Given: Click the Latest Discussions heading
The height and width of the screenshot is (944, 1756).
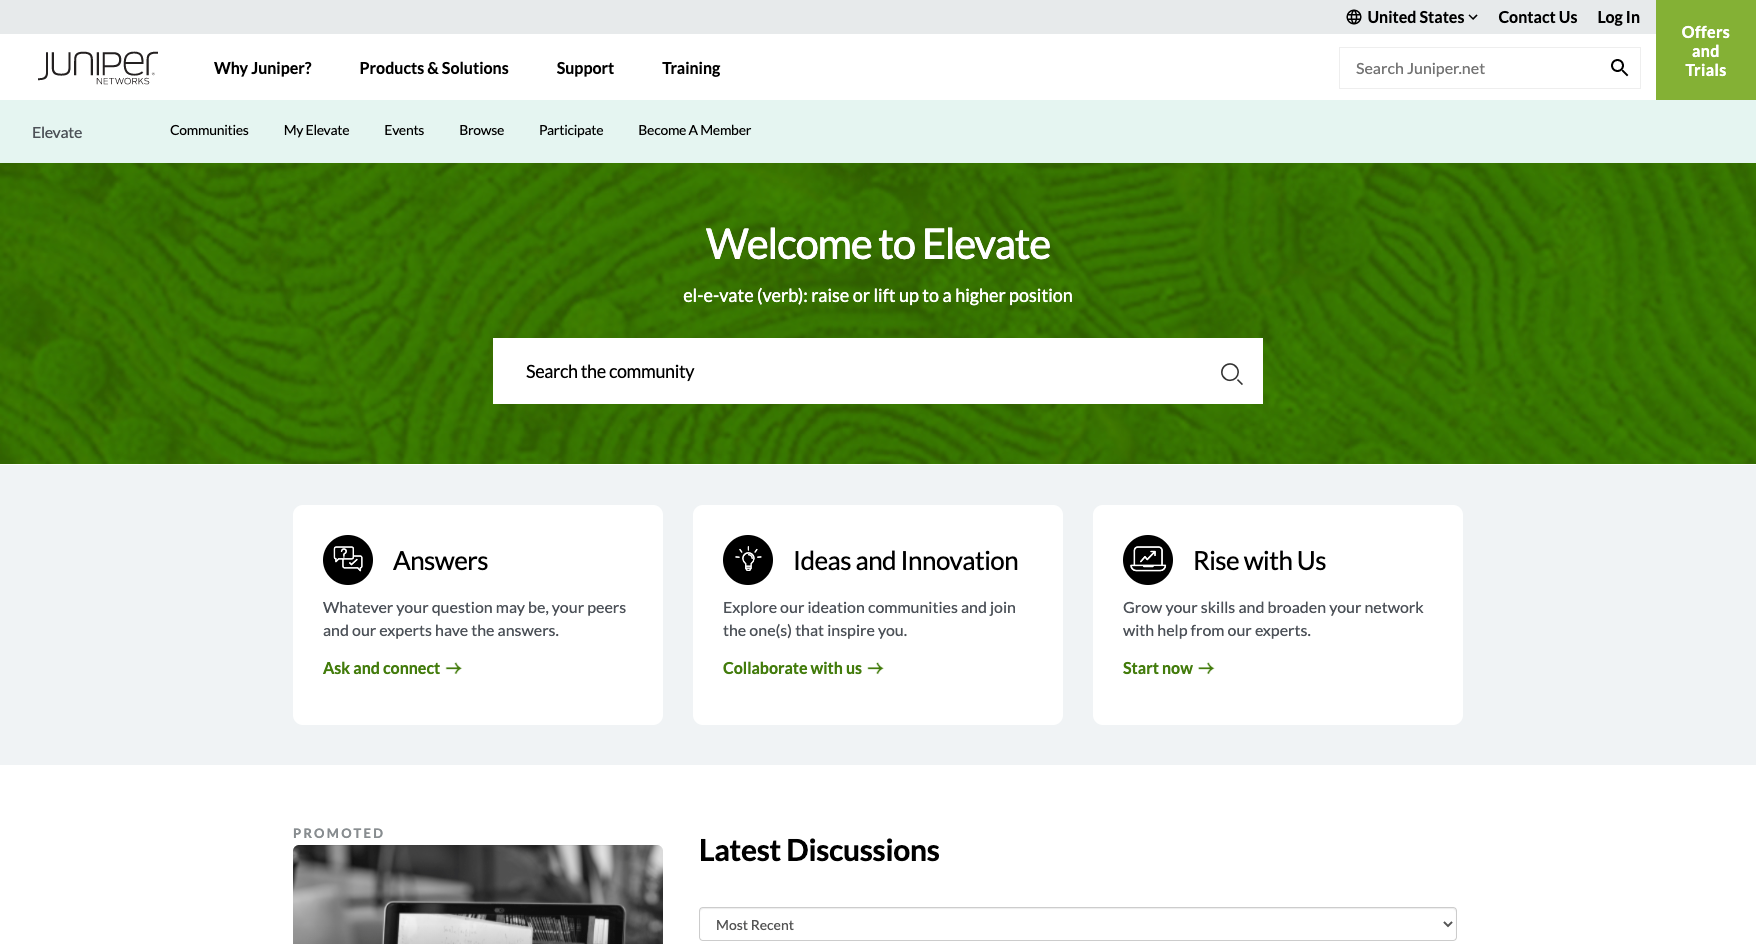Looking at the screenshot, I should click(x=819, y=850).
